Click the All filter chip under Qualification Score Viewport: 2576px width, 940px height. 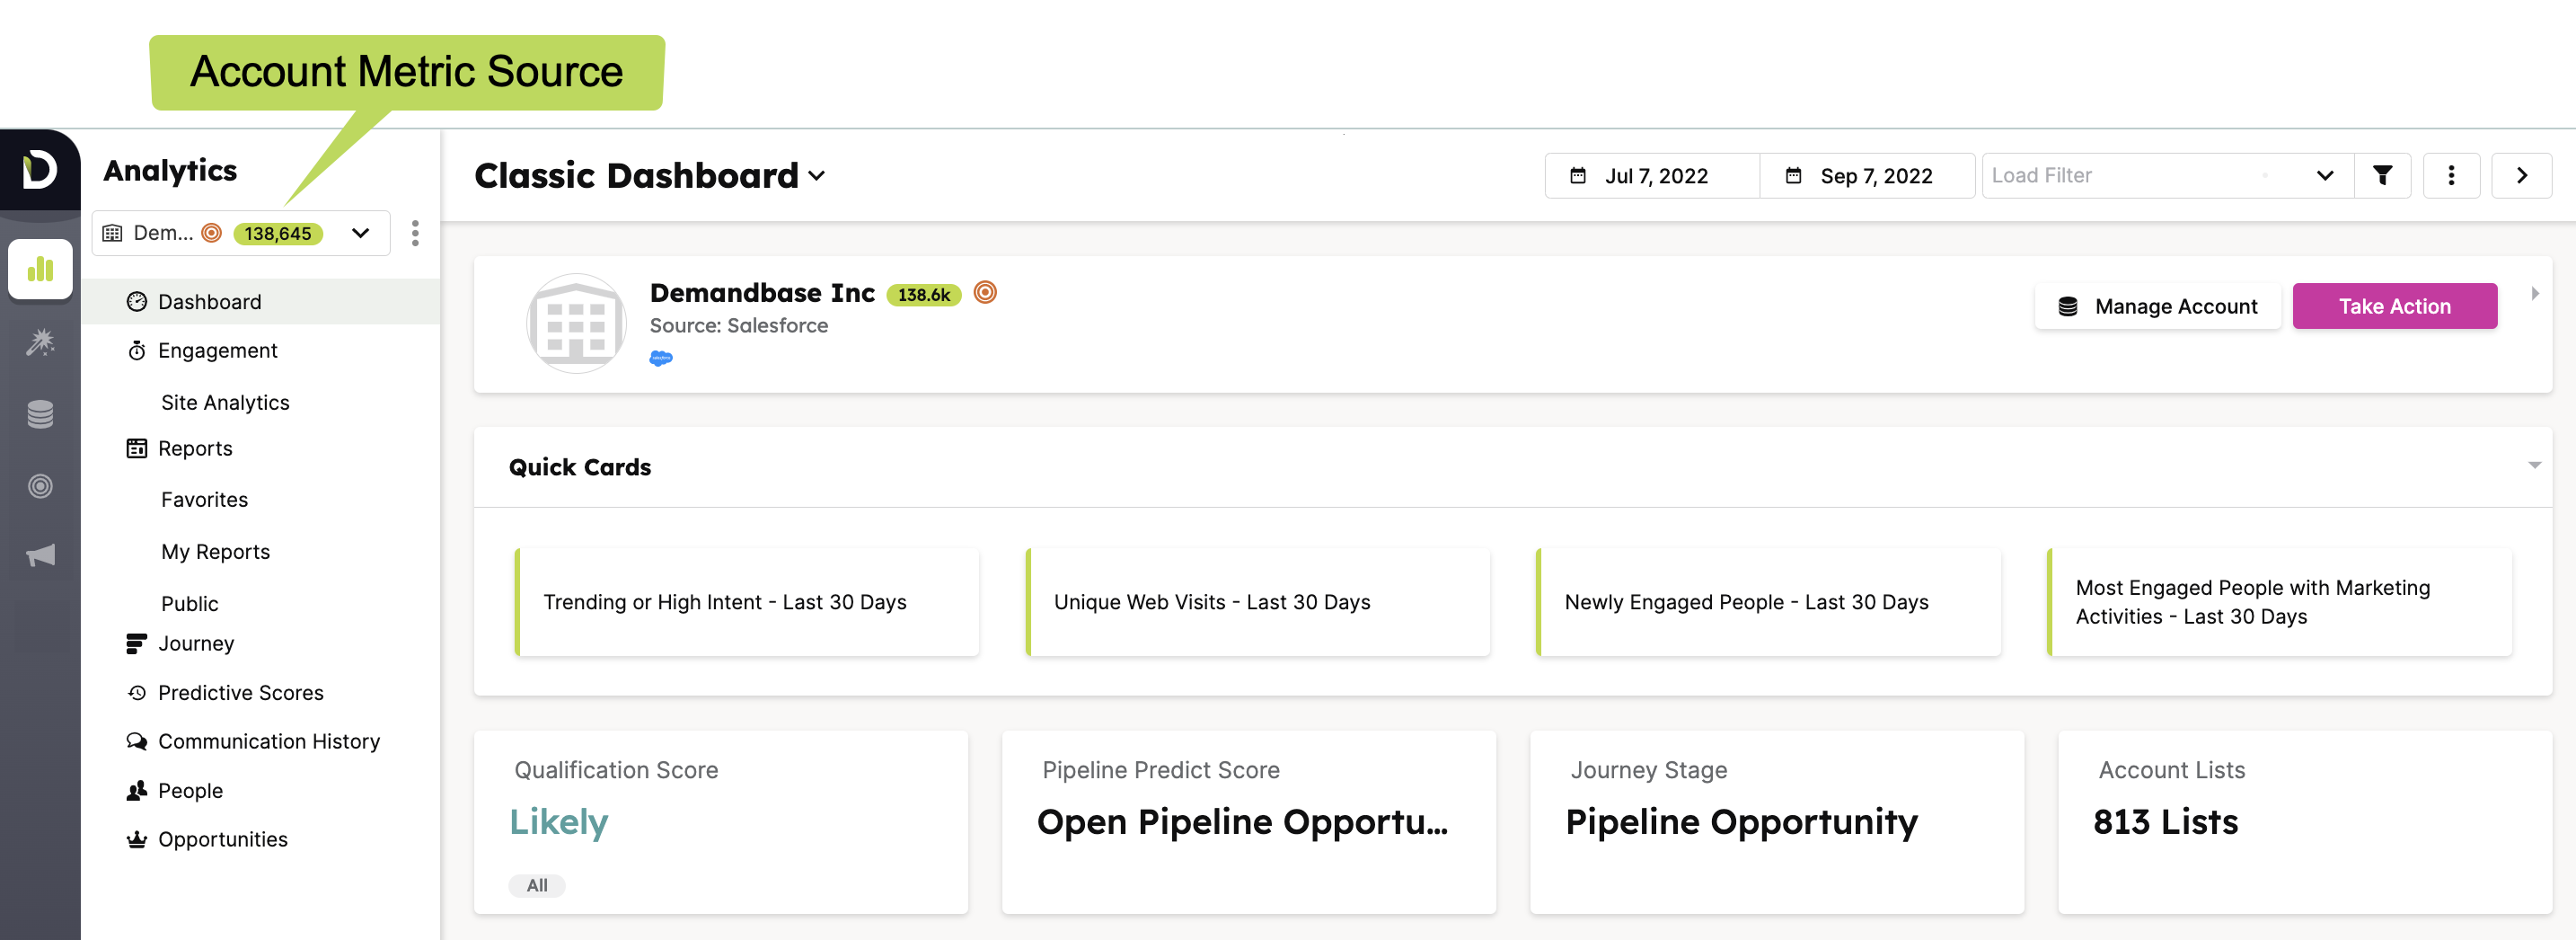(537, 885)
